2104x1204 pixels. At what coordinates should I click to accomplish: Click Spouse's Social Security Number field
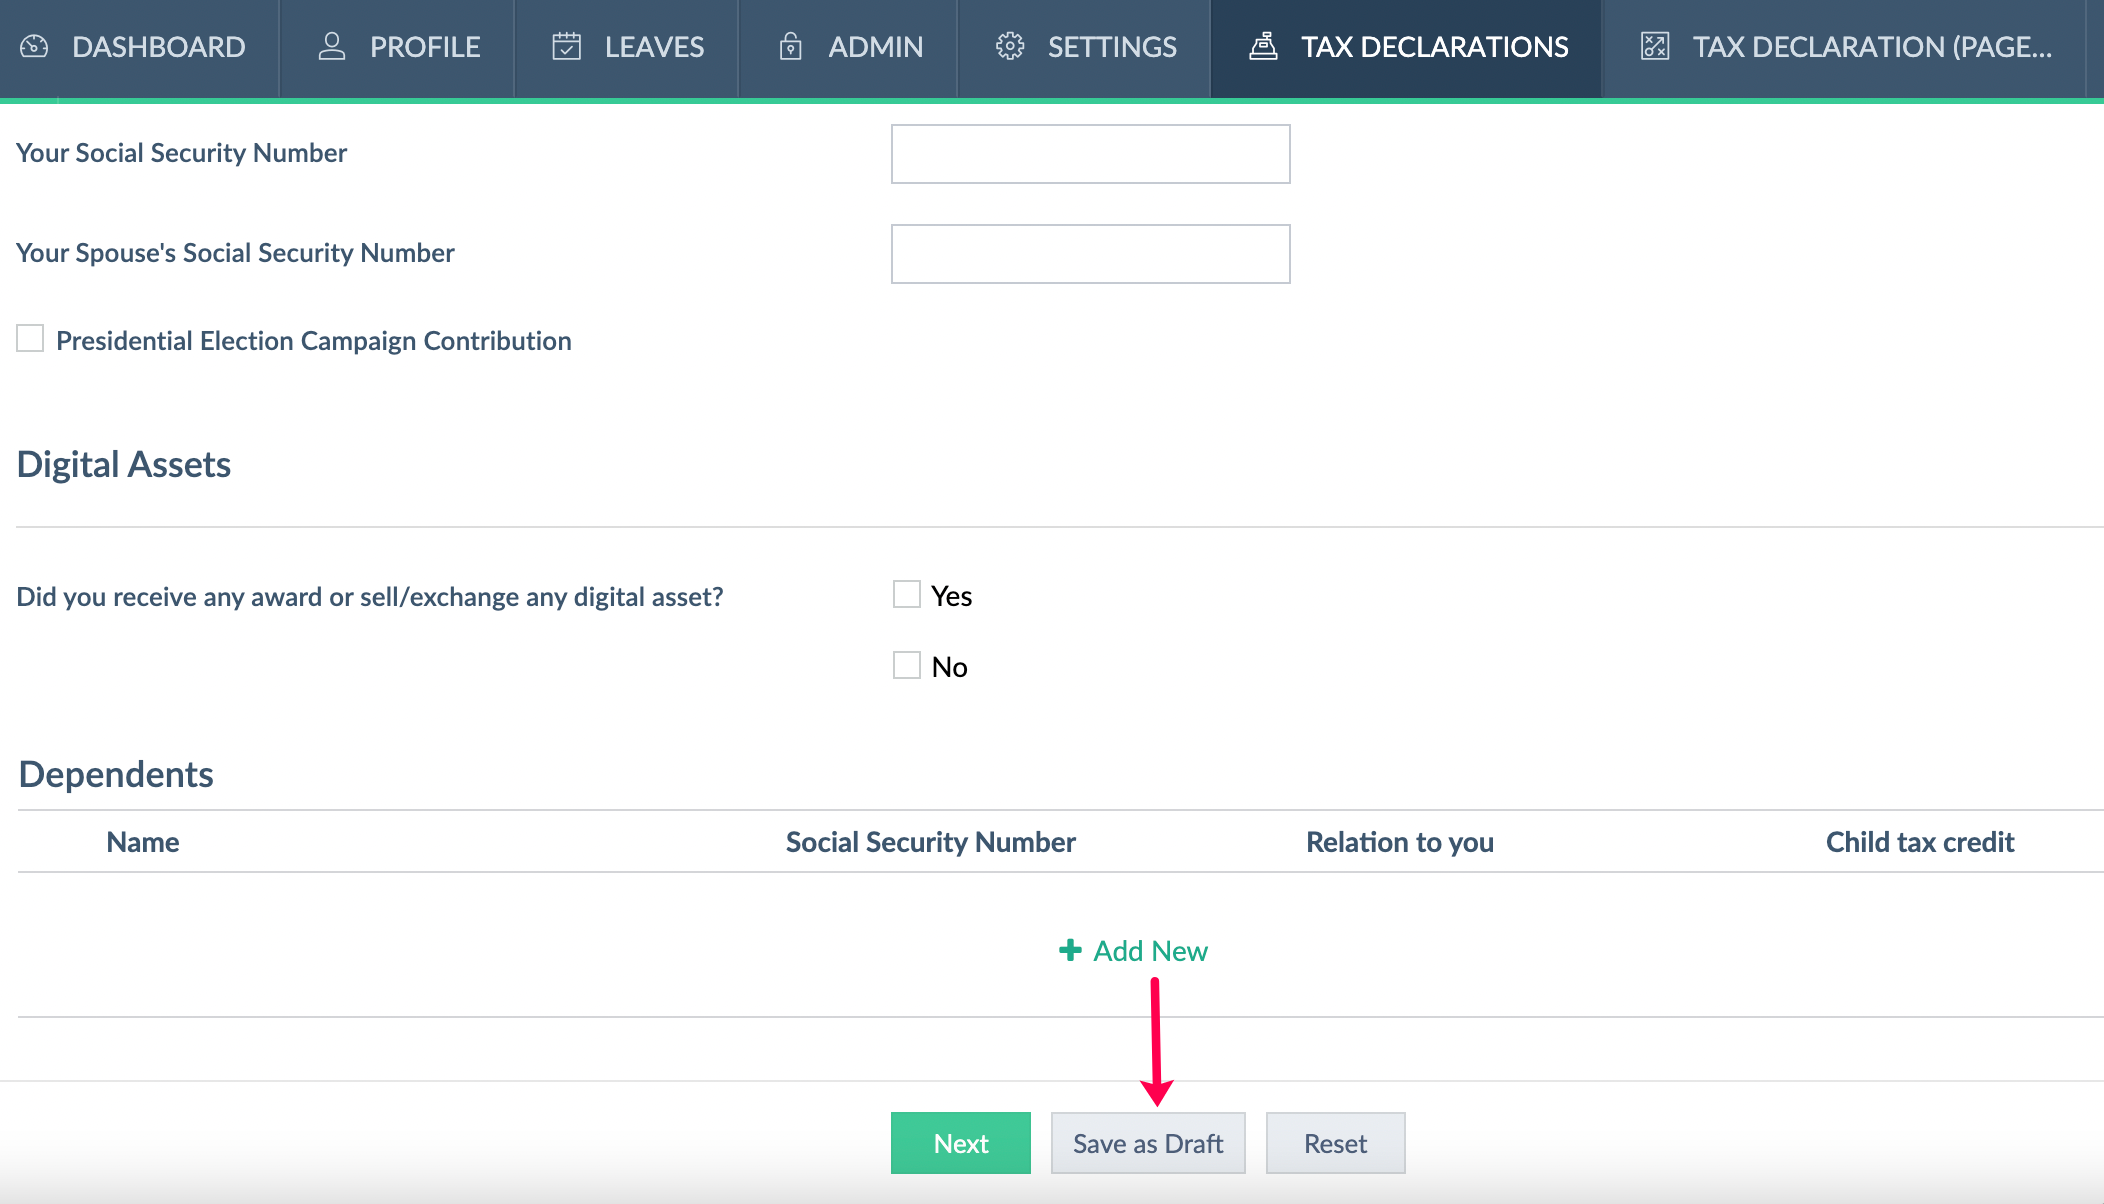coord(1090,254)
